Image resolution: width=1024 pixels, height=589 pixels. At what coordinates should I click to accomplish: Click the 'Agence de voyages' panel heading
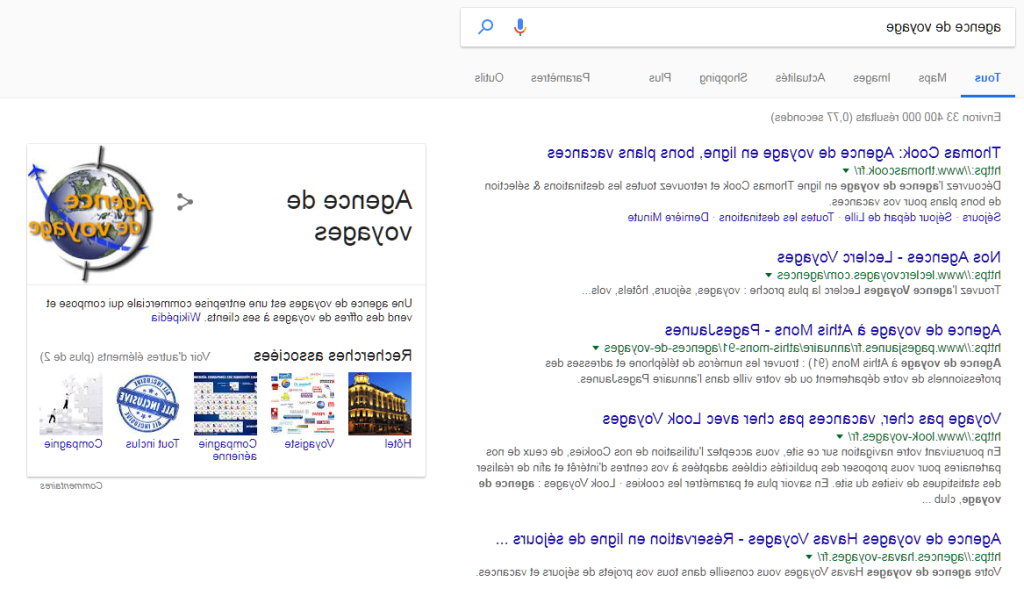[x=349, y=216]
